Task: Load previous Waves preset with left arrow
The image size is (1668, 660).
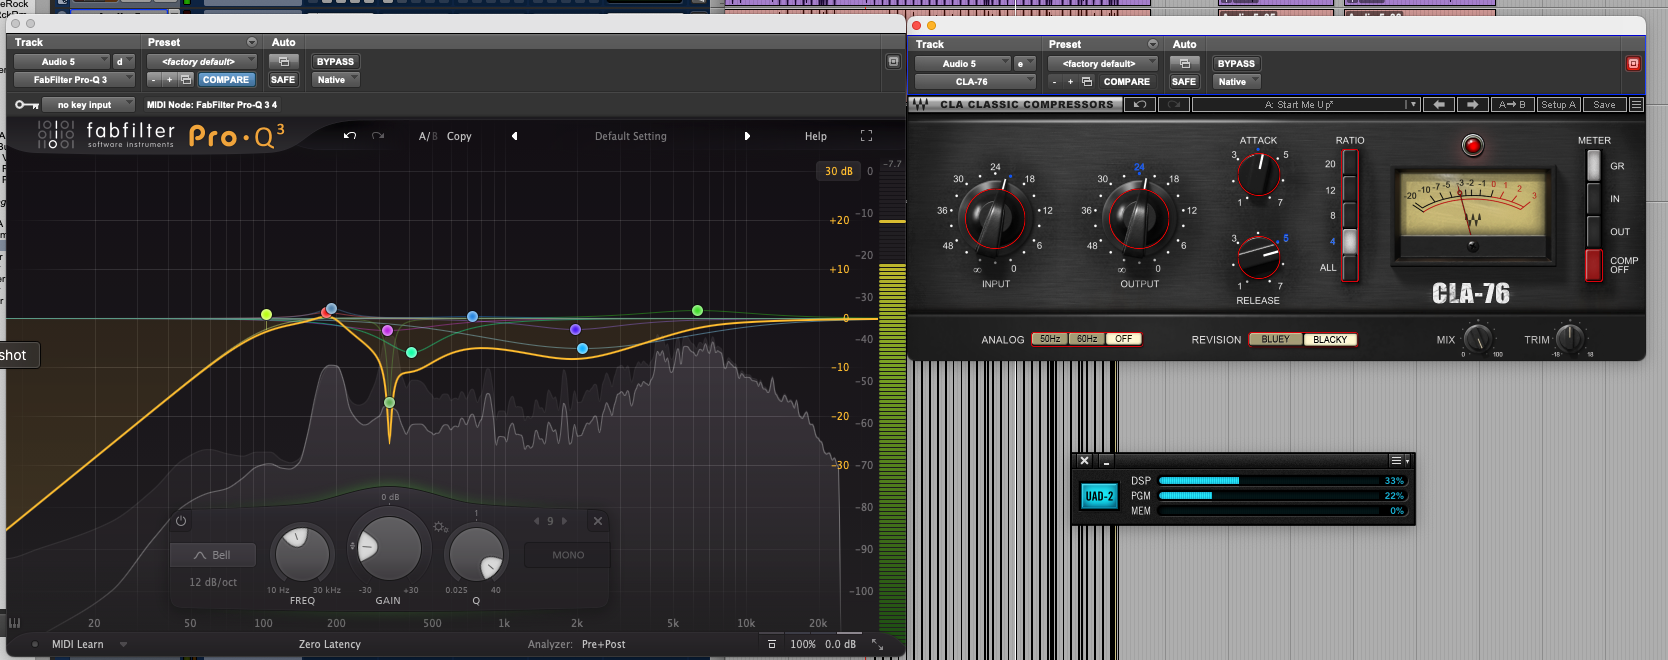Action: click(1439, 104)
